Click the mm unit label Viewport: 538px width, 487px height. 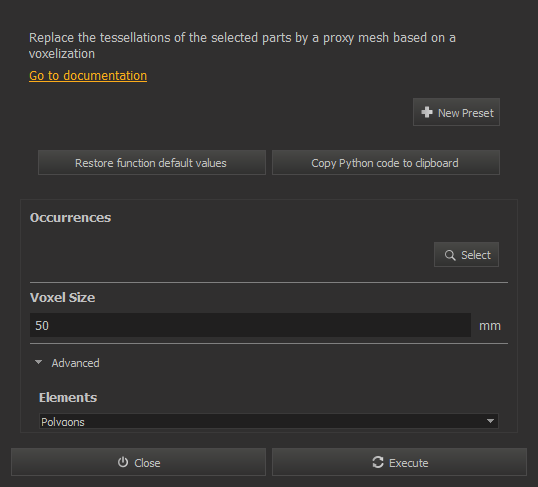point(490,326)
